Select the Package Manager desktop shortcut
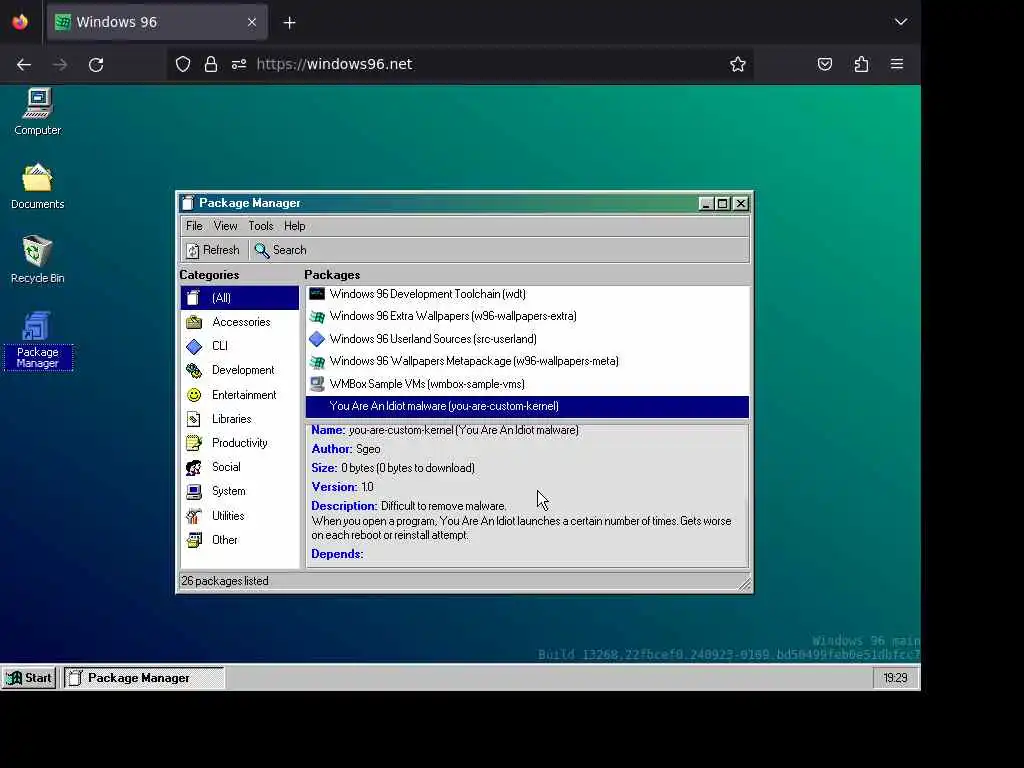This screenshot has height=768, width=1024. pos(37,340)
